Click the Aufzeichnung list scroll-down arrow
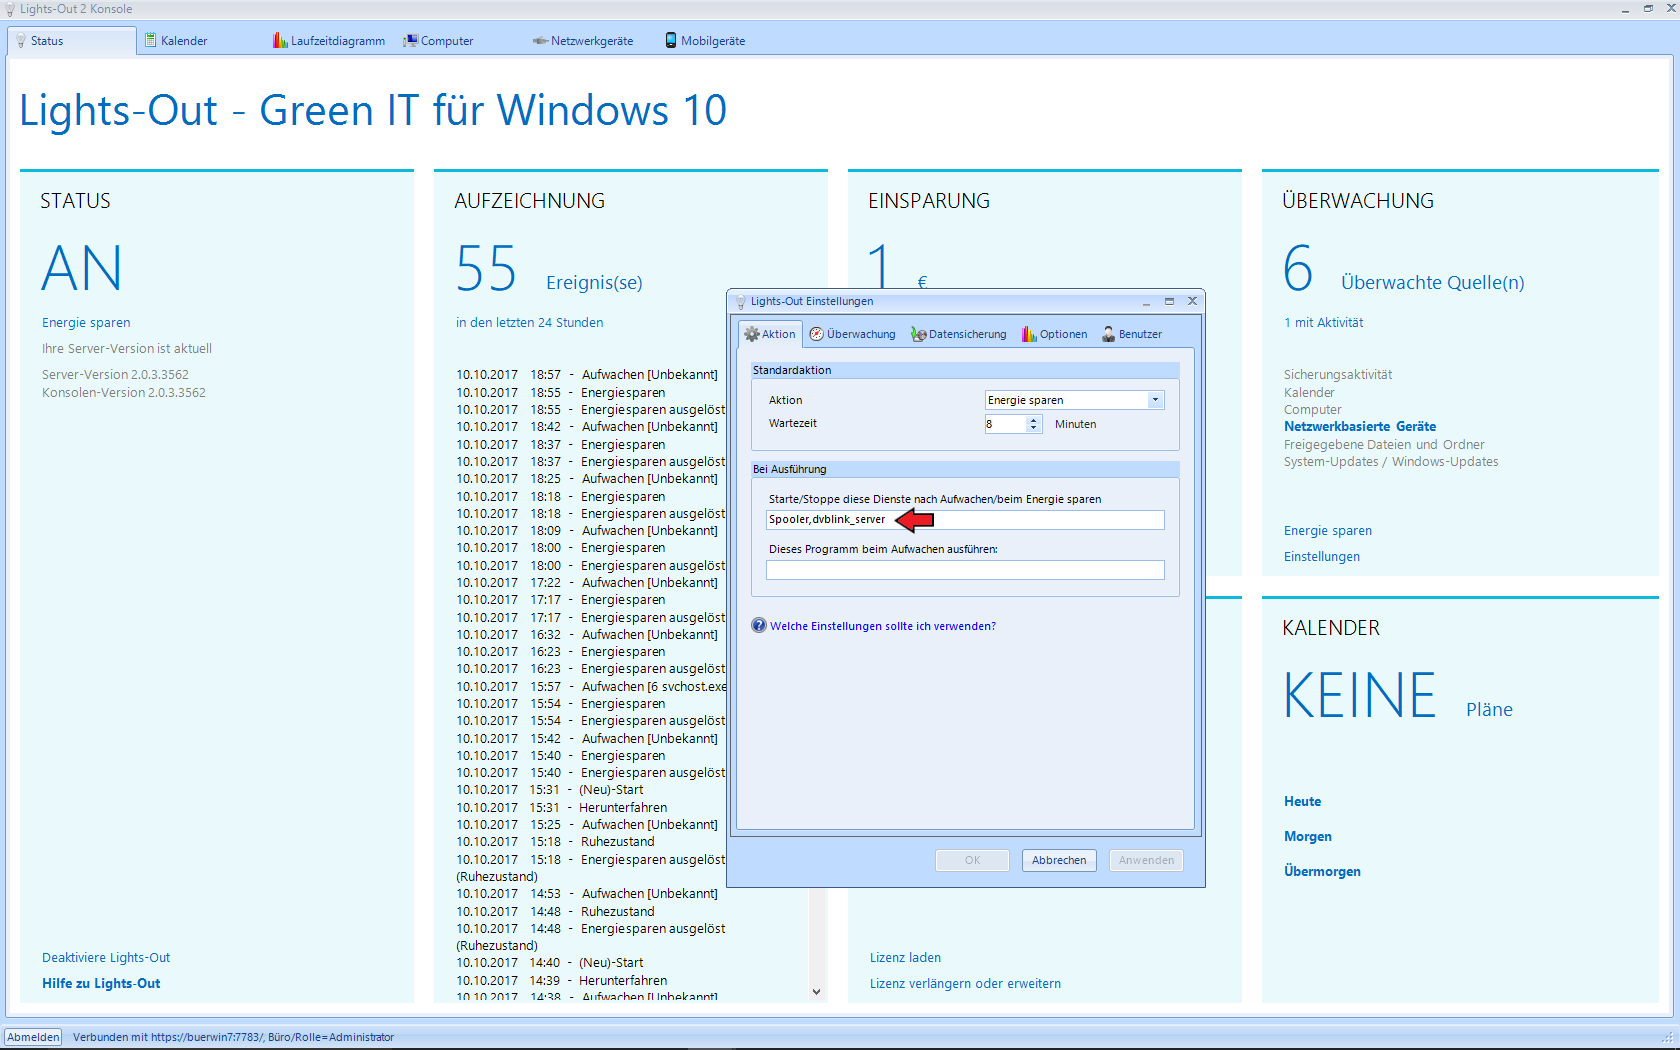1680x1050 pixels. click(816, 992)
